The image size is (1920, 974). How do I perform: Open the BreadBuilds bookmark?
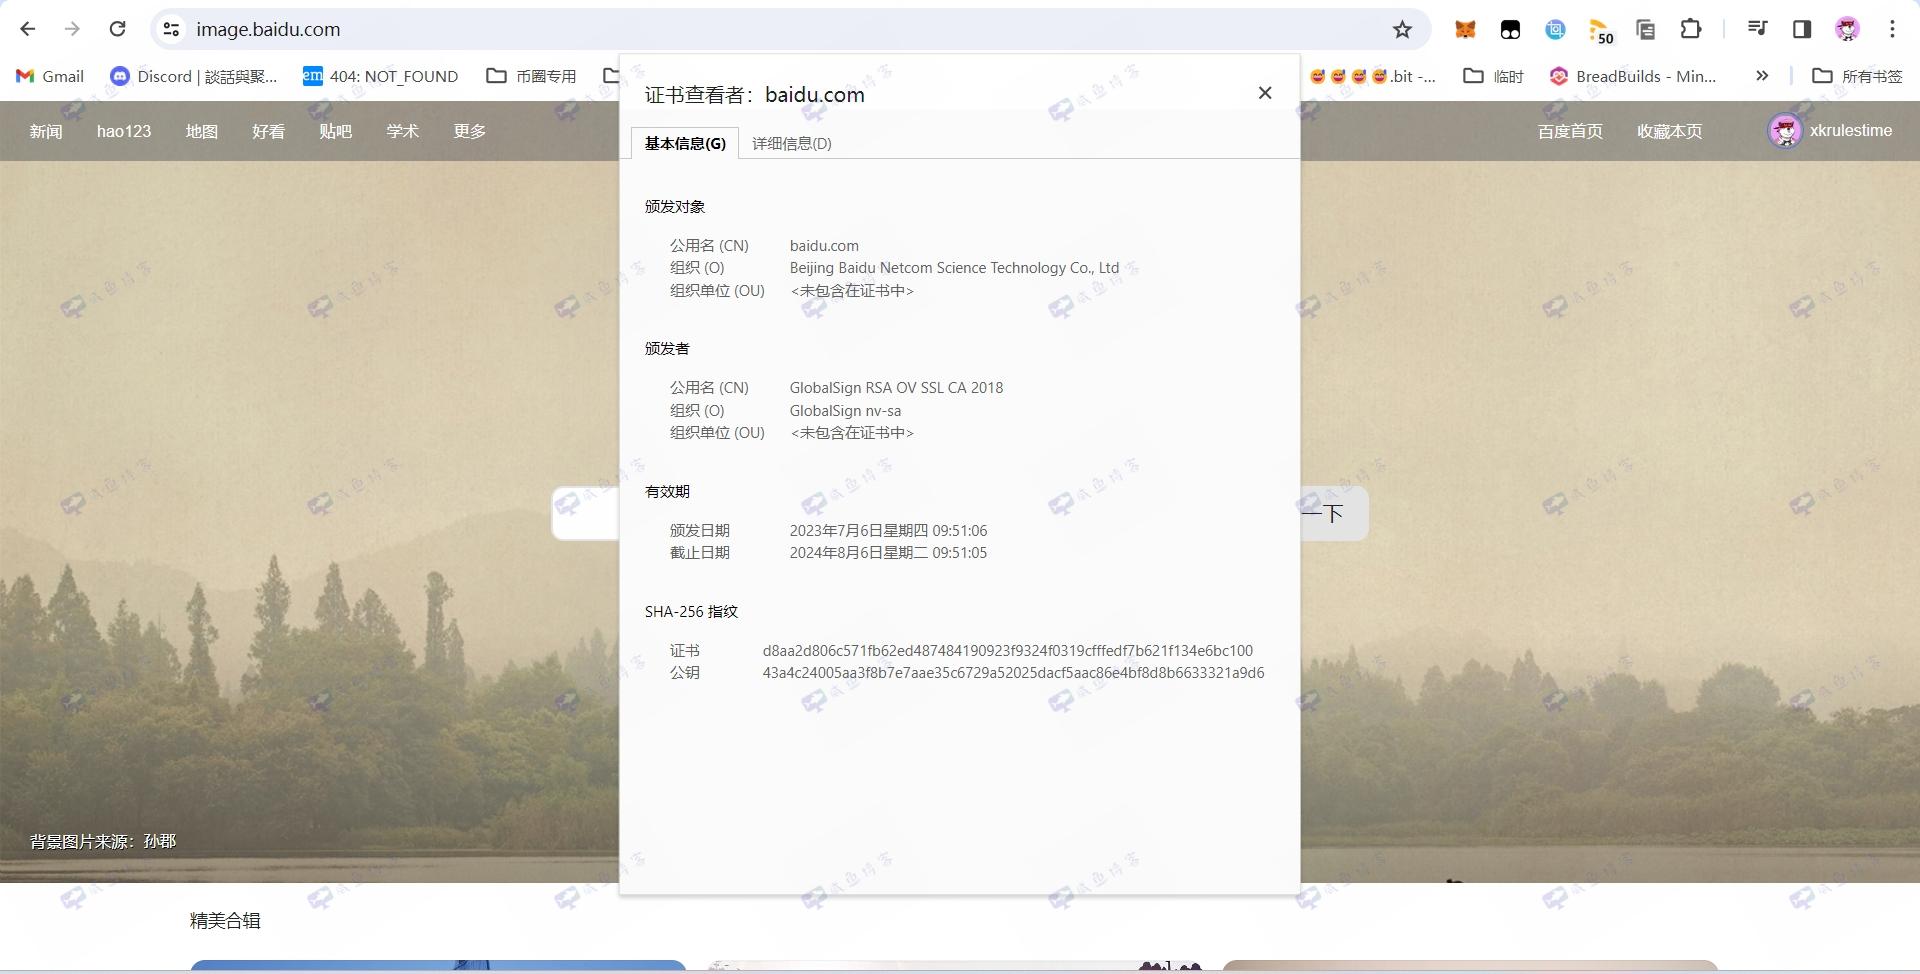[1632, 76]
